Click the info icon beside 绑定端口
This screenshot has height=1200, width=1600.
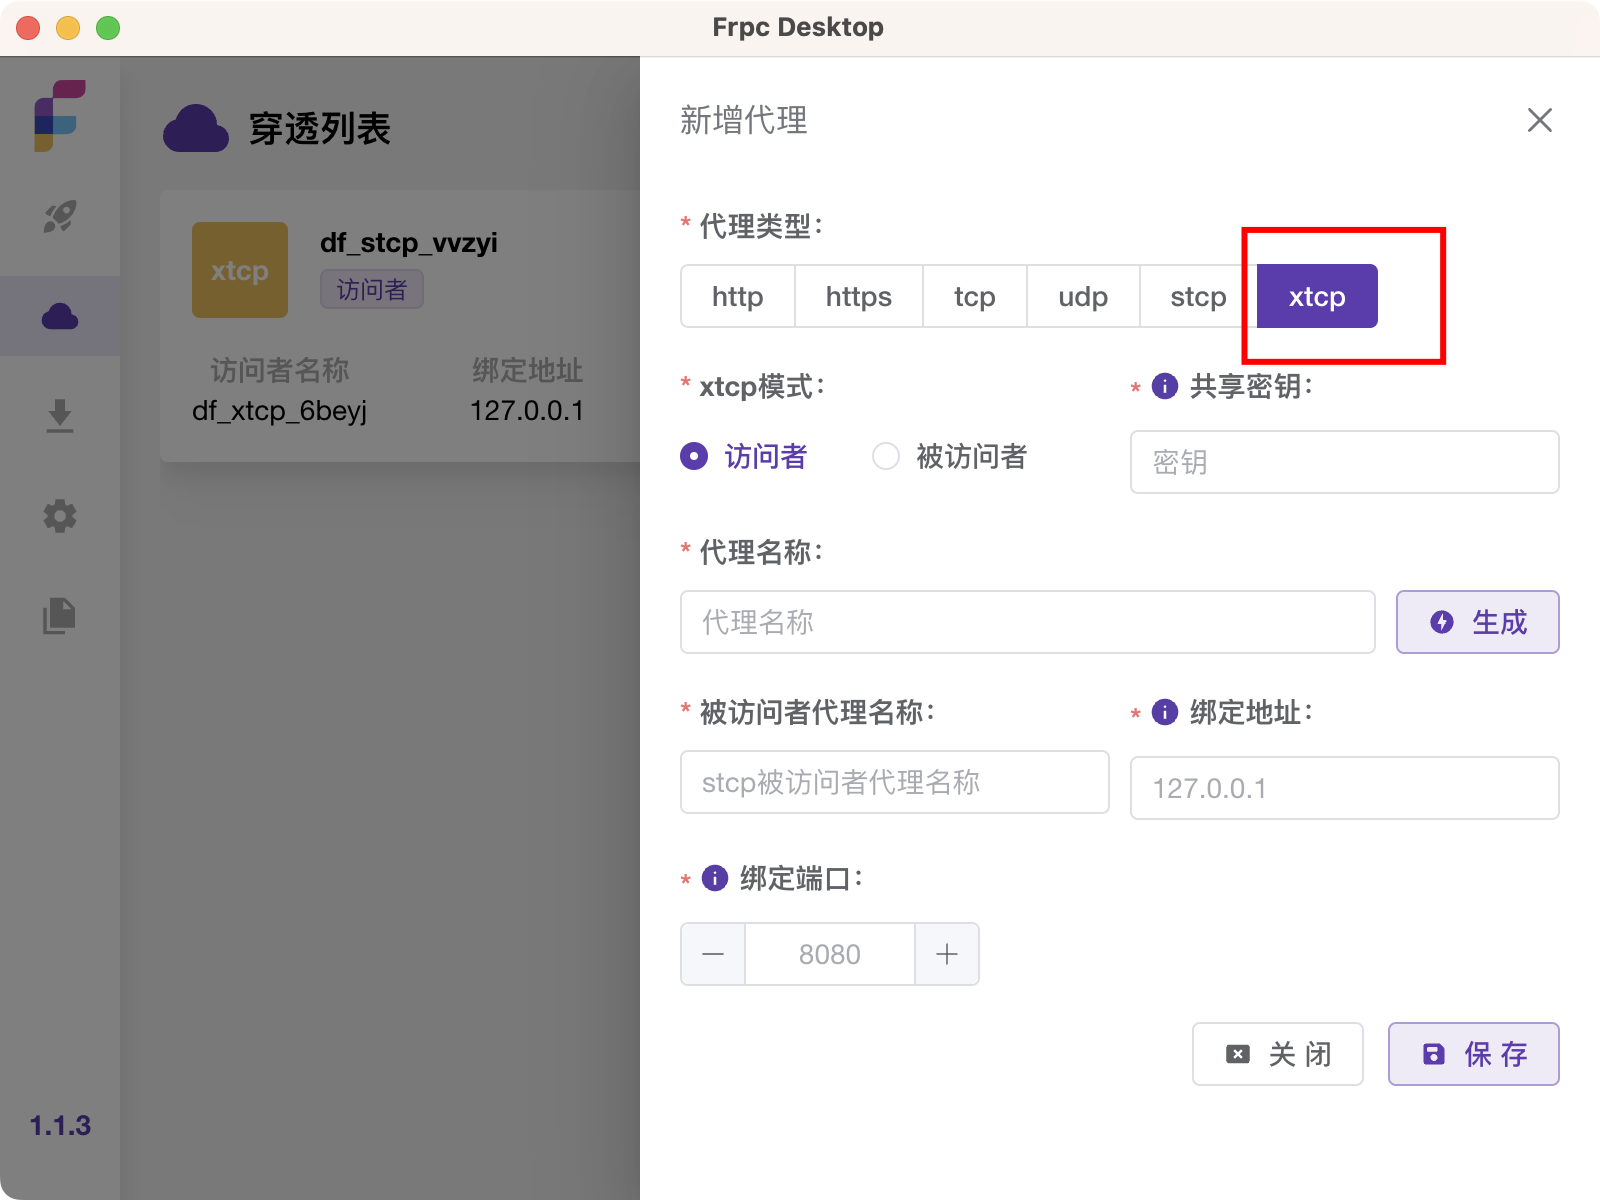point(715,878)
